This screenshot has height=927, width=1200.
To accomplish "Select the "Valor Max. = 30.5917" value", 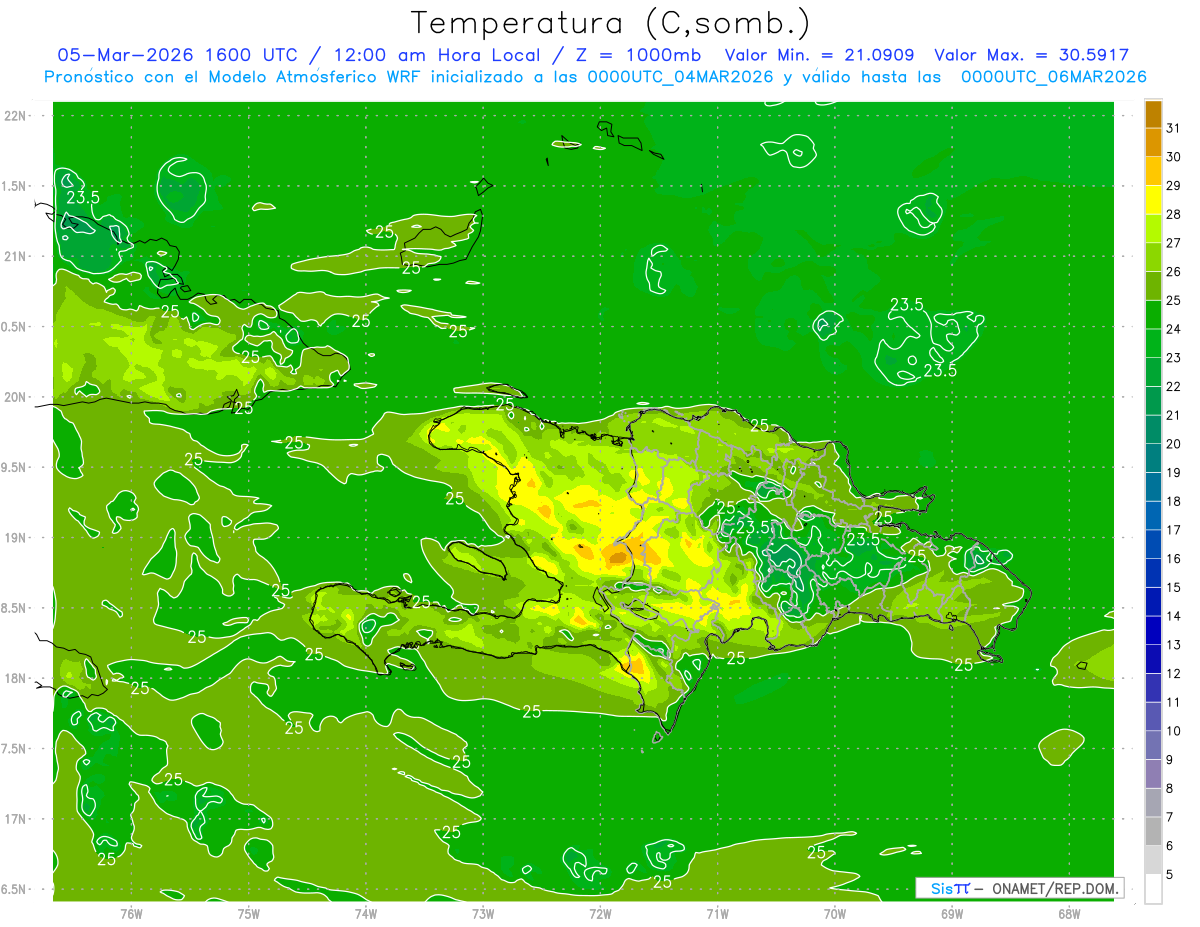I will [x=1032, y=55].
